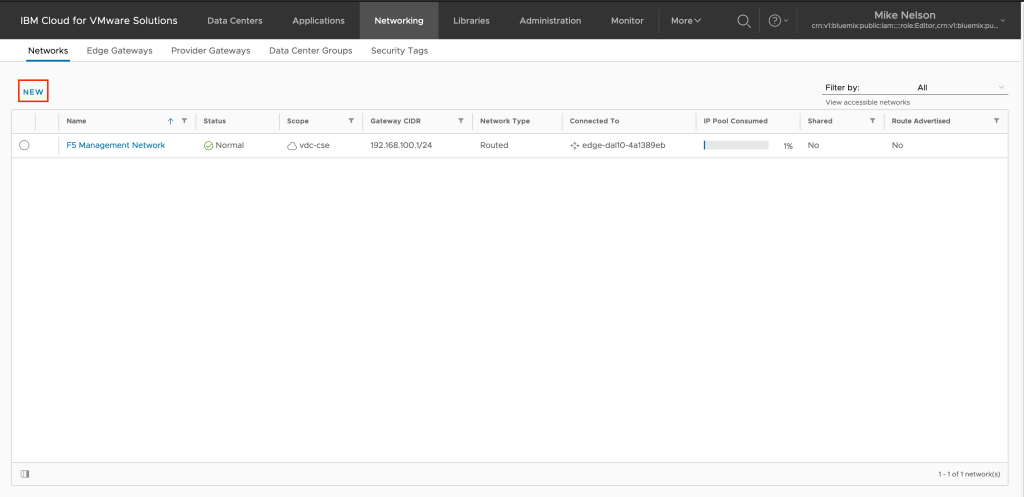The height and width of the screenshot is (497, 1024).
Task: Click the NEW network button
Action: 34,92
